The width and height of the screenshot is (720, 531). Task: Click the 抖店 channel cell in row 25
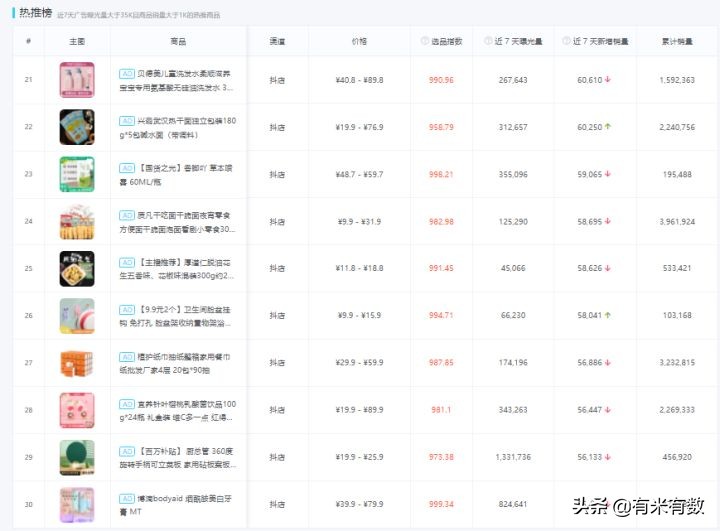[277, 268]
